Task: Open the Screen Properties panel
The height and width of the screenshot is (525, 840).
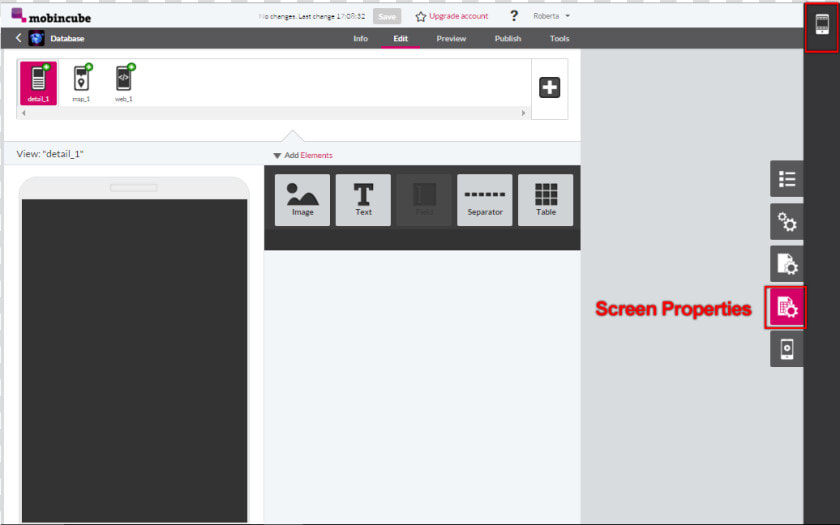Action: coord(786,308)
